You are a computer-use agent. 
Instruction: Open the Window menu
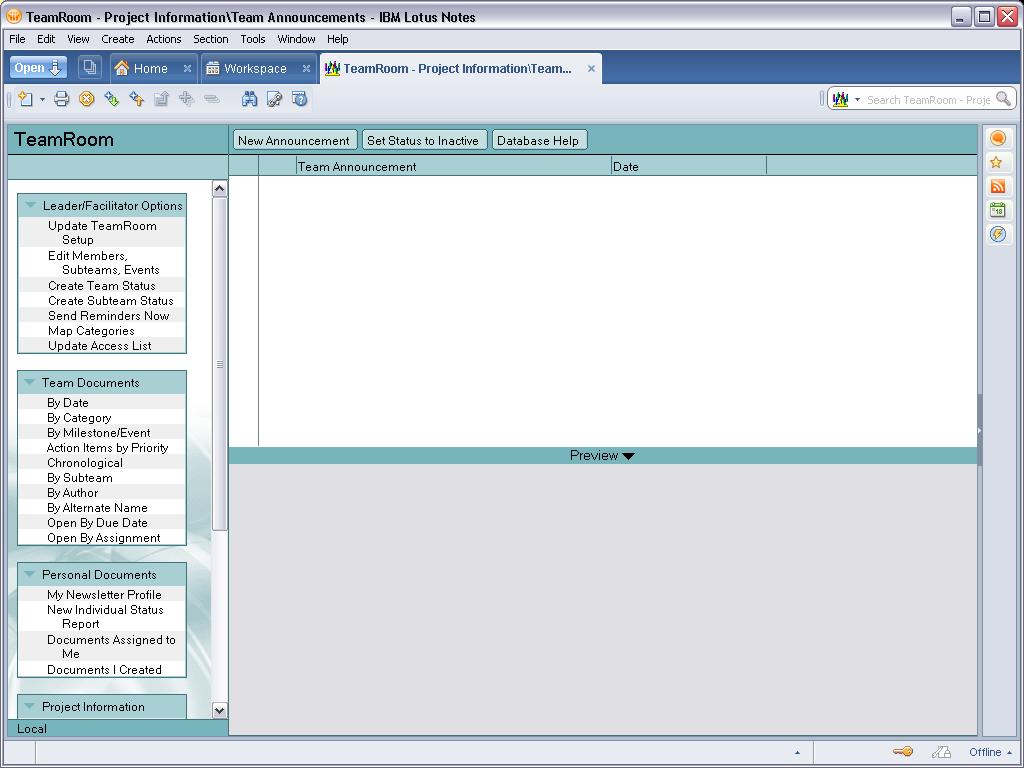[296, 39]
